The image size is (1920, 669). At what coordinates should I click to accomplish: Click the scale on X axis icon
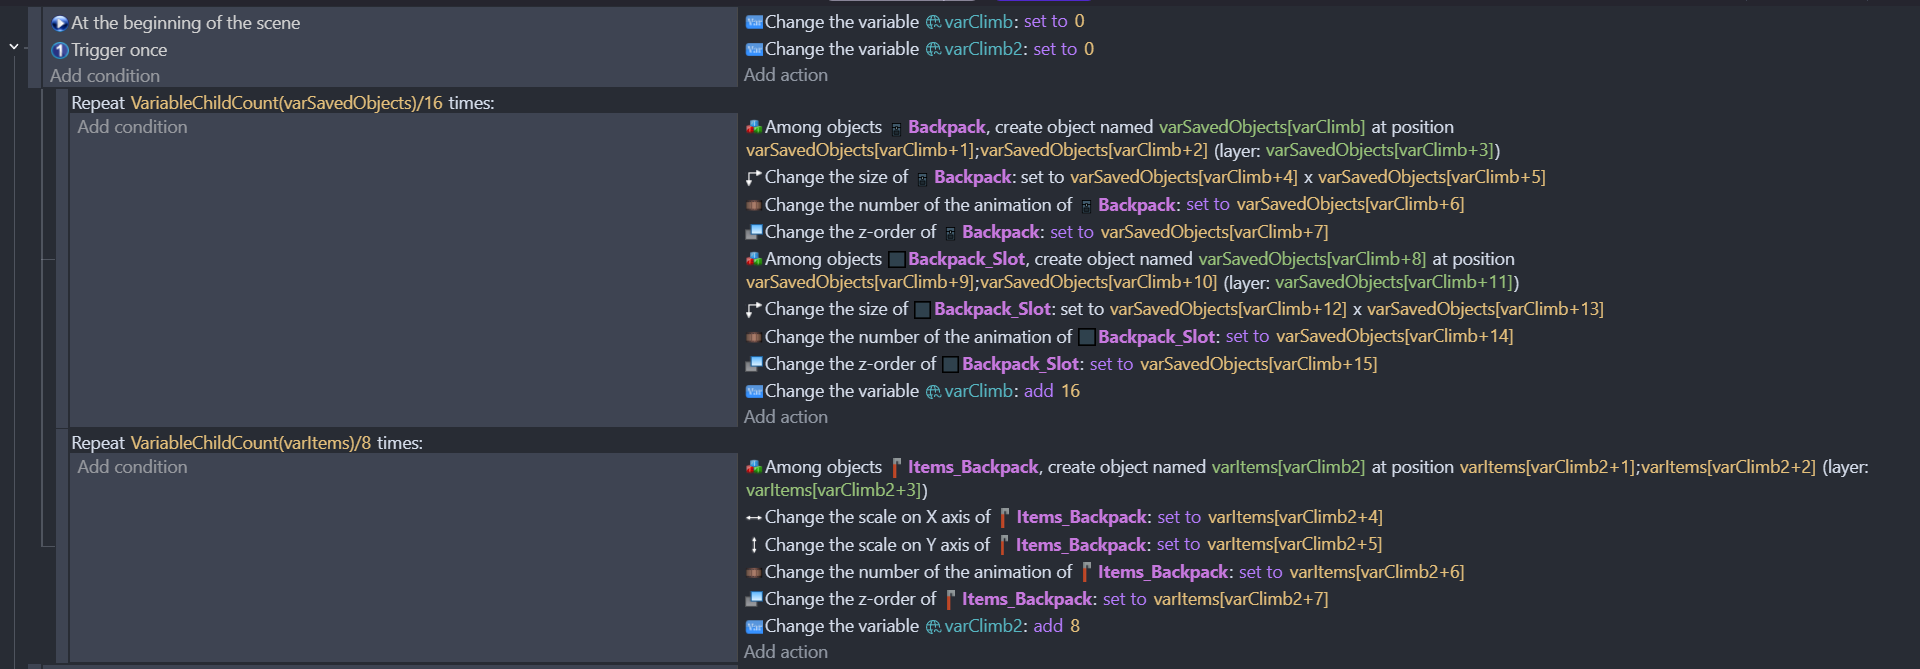[x=754, y=517]
